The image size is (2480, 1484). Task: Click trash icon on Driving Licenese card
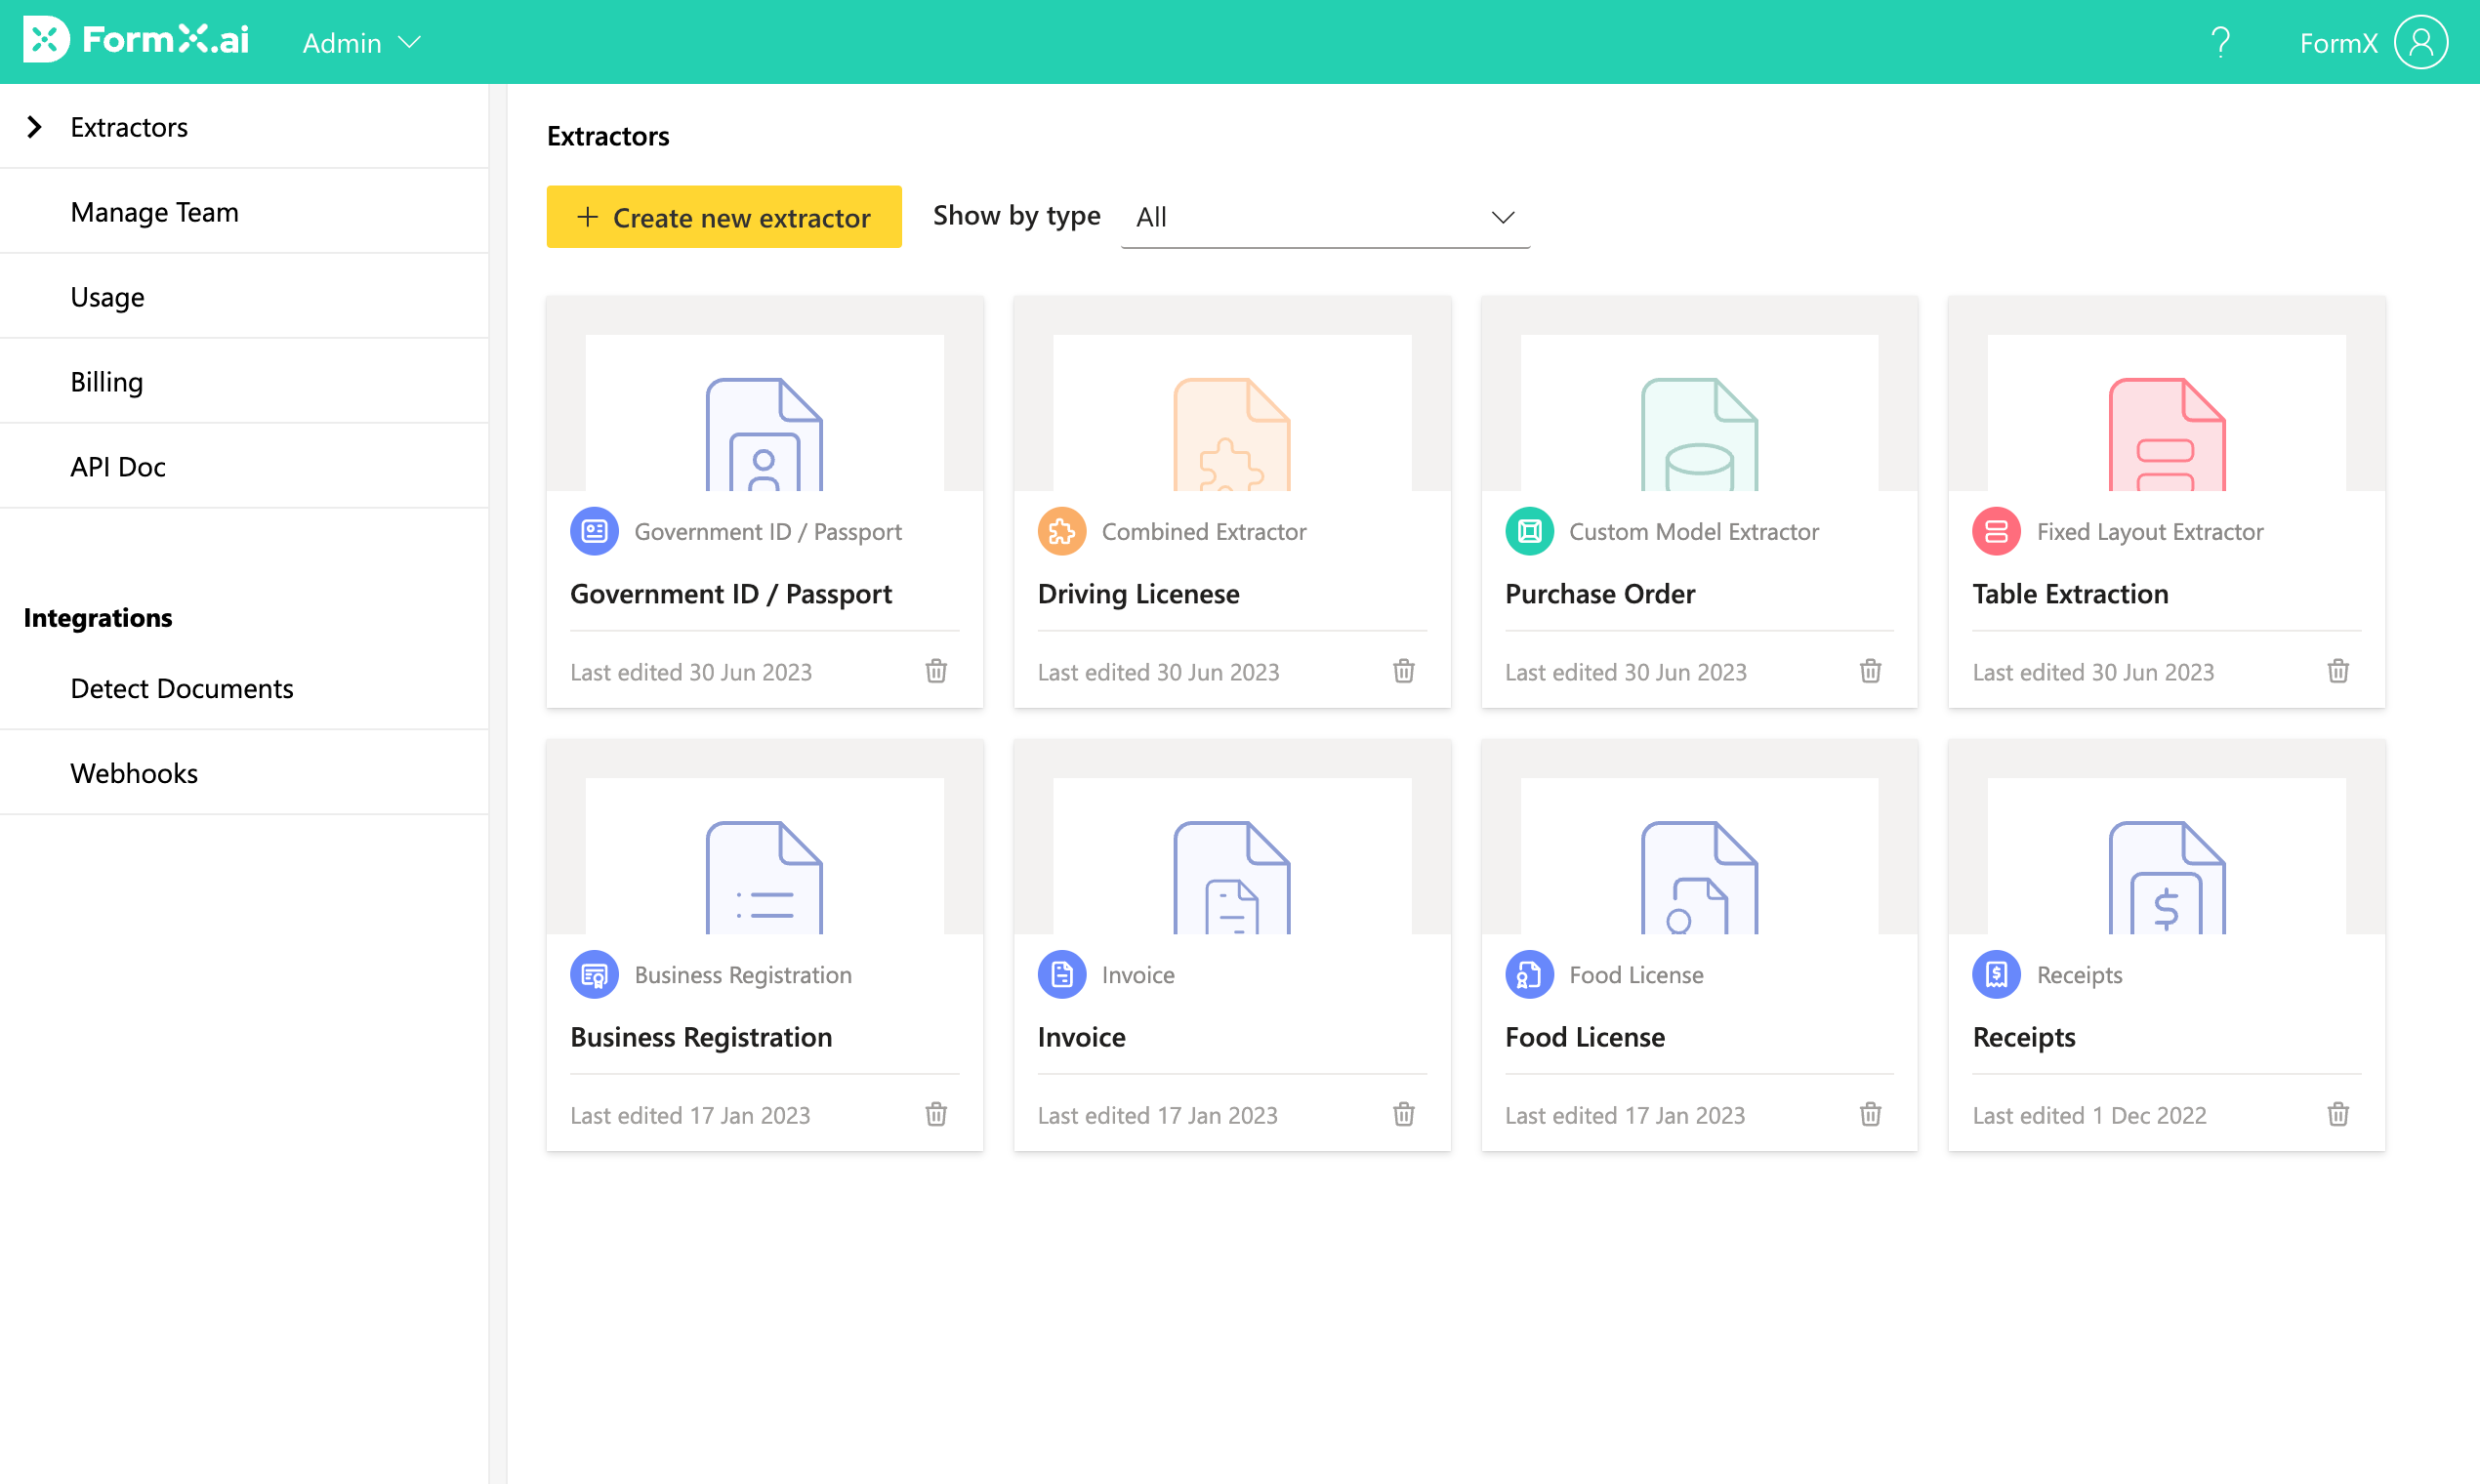1403,671
